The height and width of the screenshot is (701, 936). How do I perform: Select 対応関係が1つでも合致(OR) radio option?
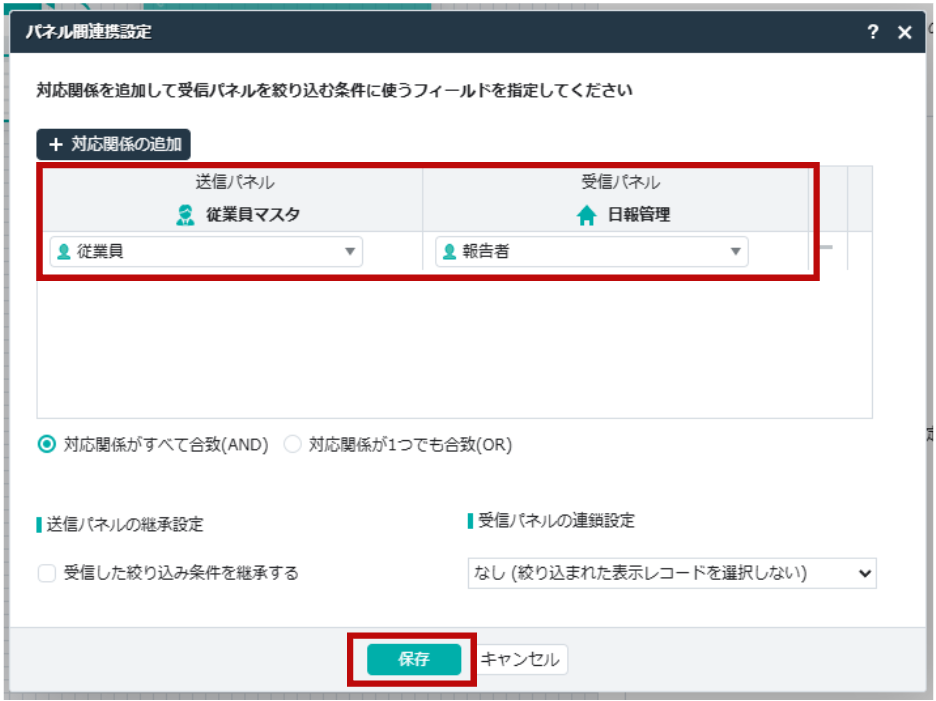coord(292,445)
